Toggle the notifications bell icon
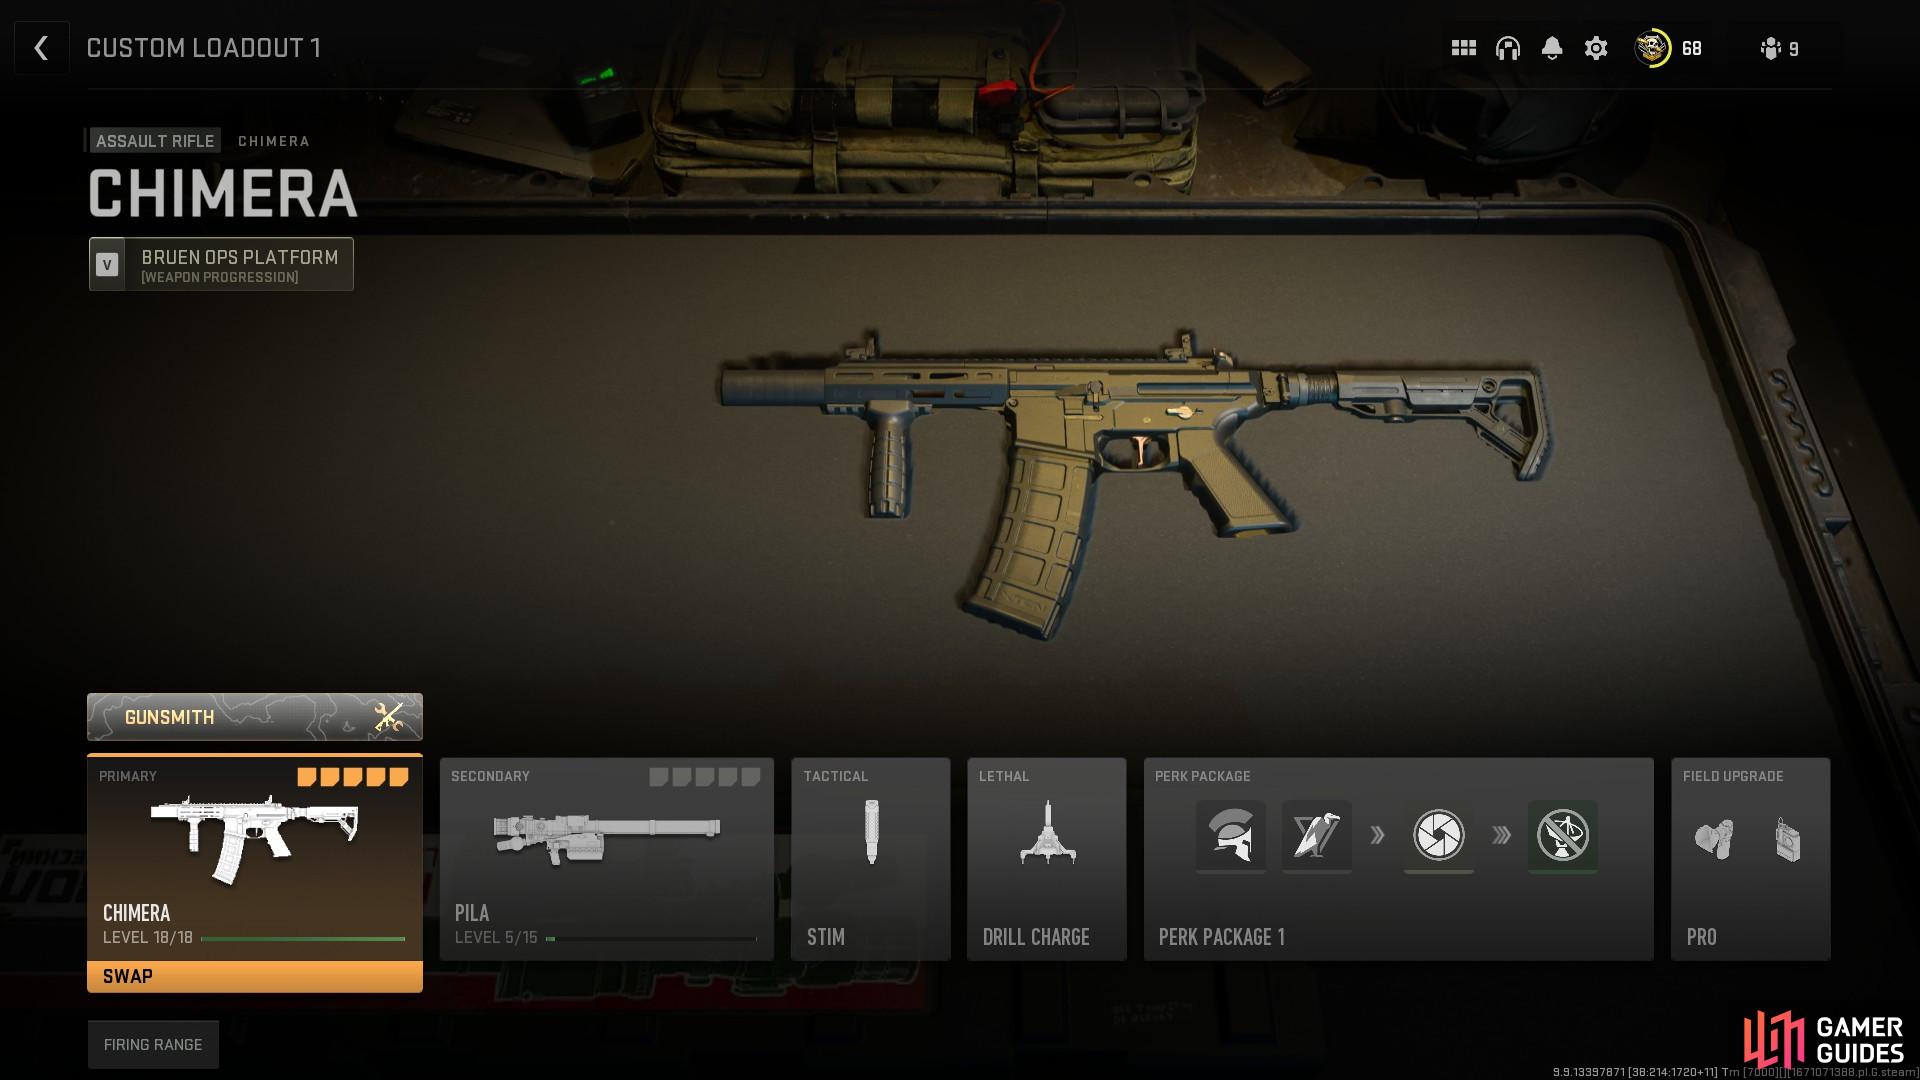The image size is (1920, 1080). point(1551,50)
